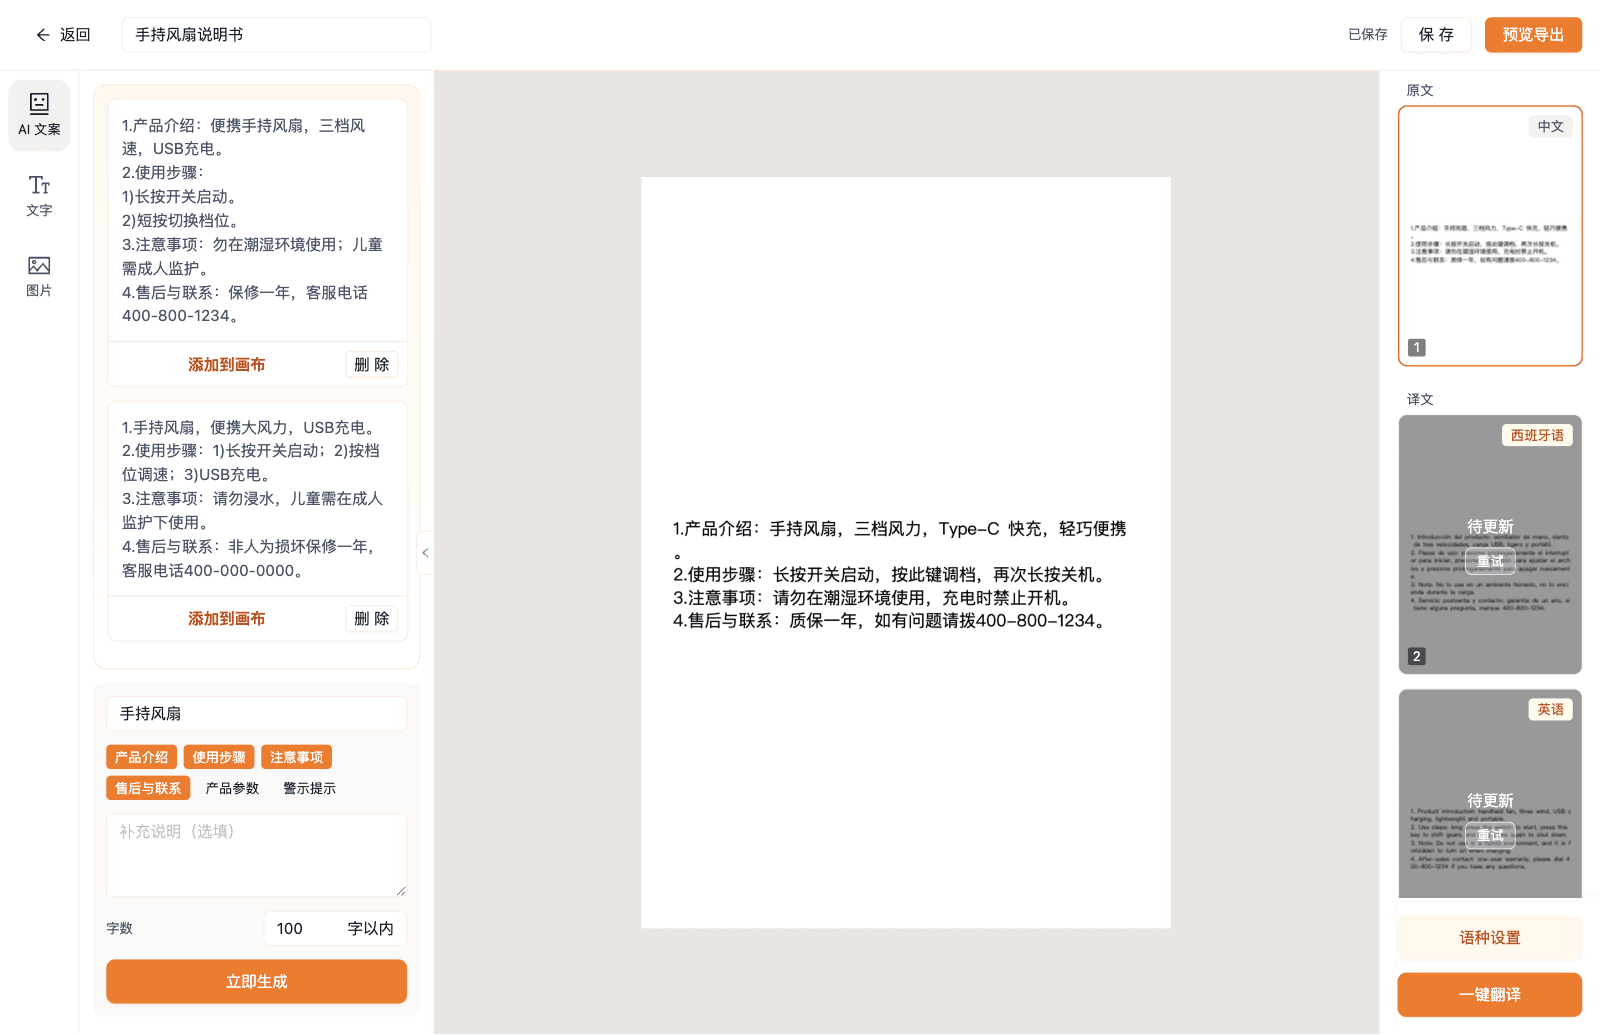Collapse the left panel with the chevron handle
The image size is (1600, 1035).
(425, 553)
